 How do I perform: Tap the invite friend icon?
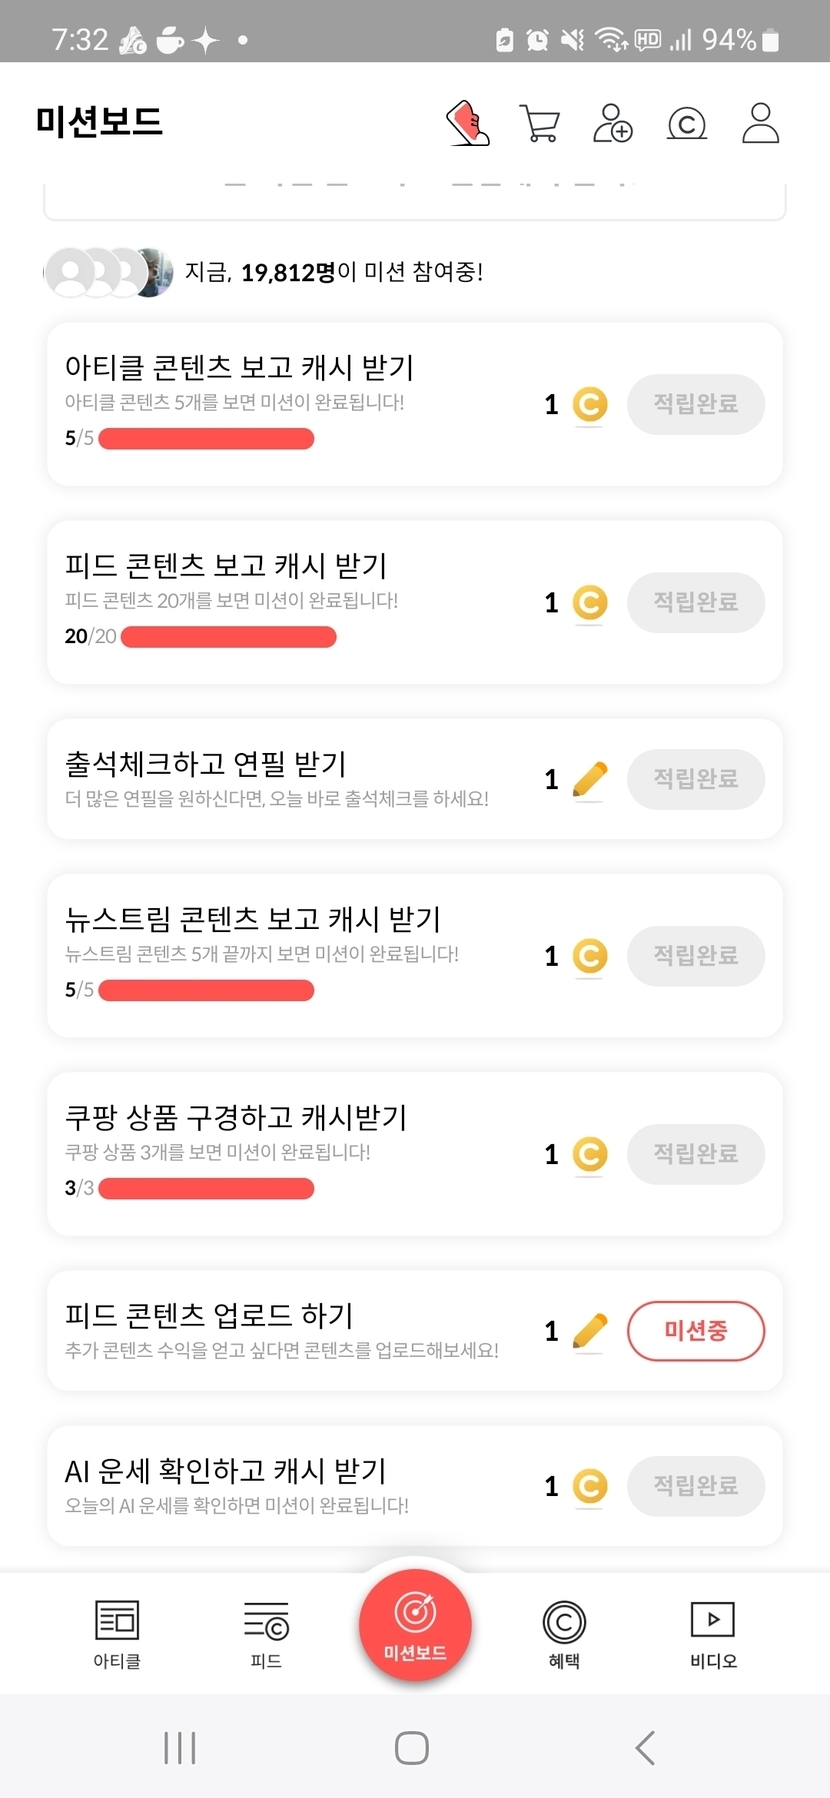pyautogui.click(x=612, y=123)
